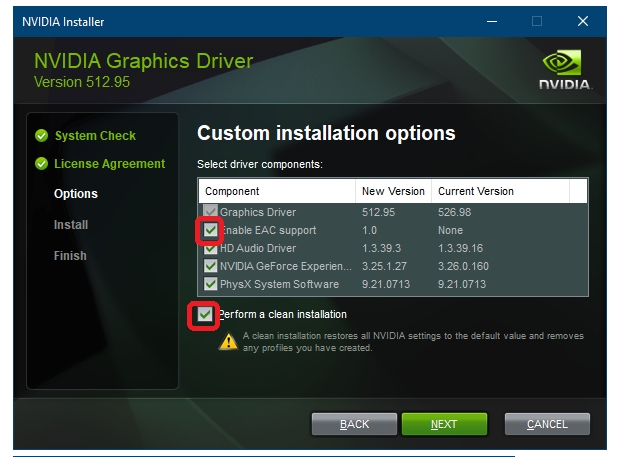619x457 pixels.
Task: Click the green checkmark beside License Agreement
Action: (41, 164)
